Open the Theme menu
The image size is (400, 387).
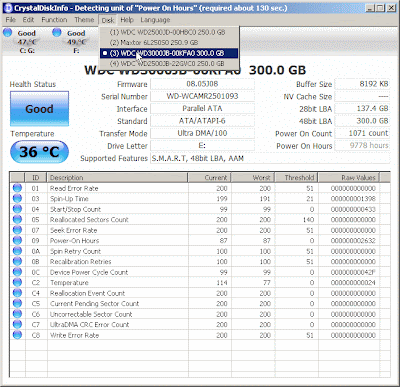(x=84, y=20)
